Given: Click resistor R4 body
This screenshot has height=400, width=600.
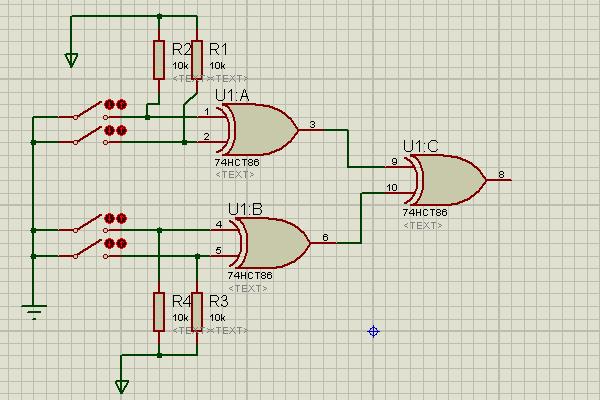Looking at the screenshot, I should (x=159, y=312).
